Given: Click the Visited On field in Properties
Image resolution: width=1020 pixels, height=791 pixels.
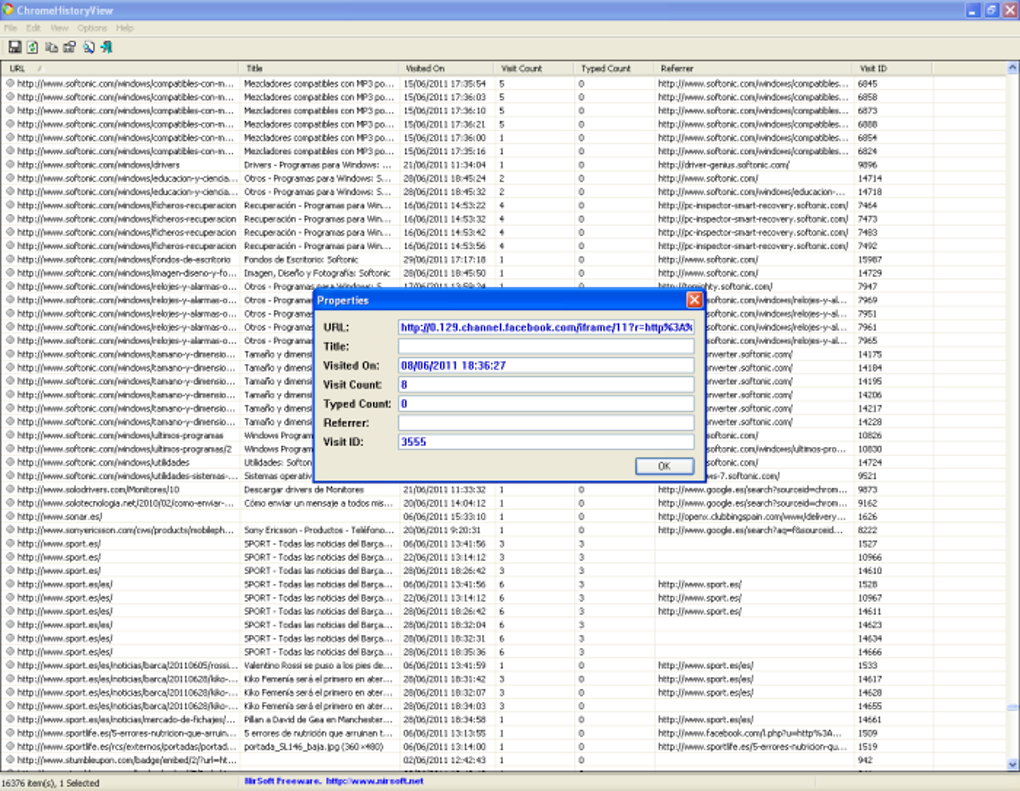Looking at the screenshot, I should pyautogui.click(x=546, y=366).
